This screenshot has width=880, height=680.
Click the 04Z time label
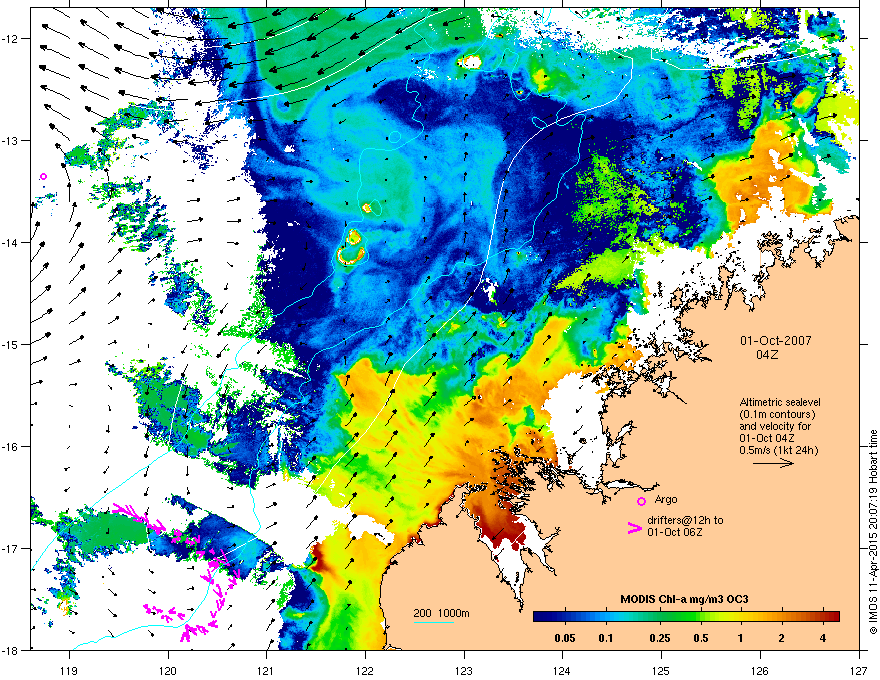[767, 355]
